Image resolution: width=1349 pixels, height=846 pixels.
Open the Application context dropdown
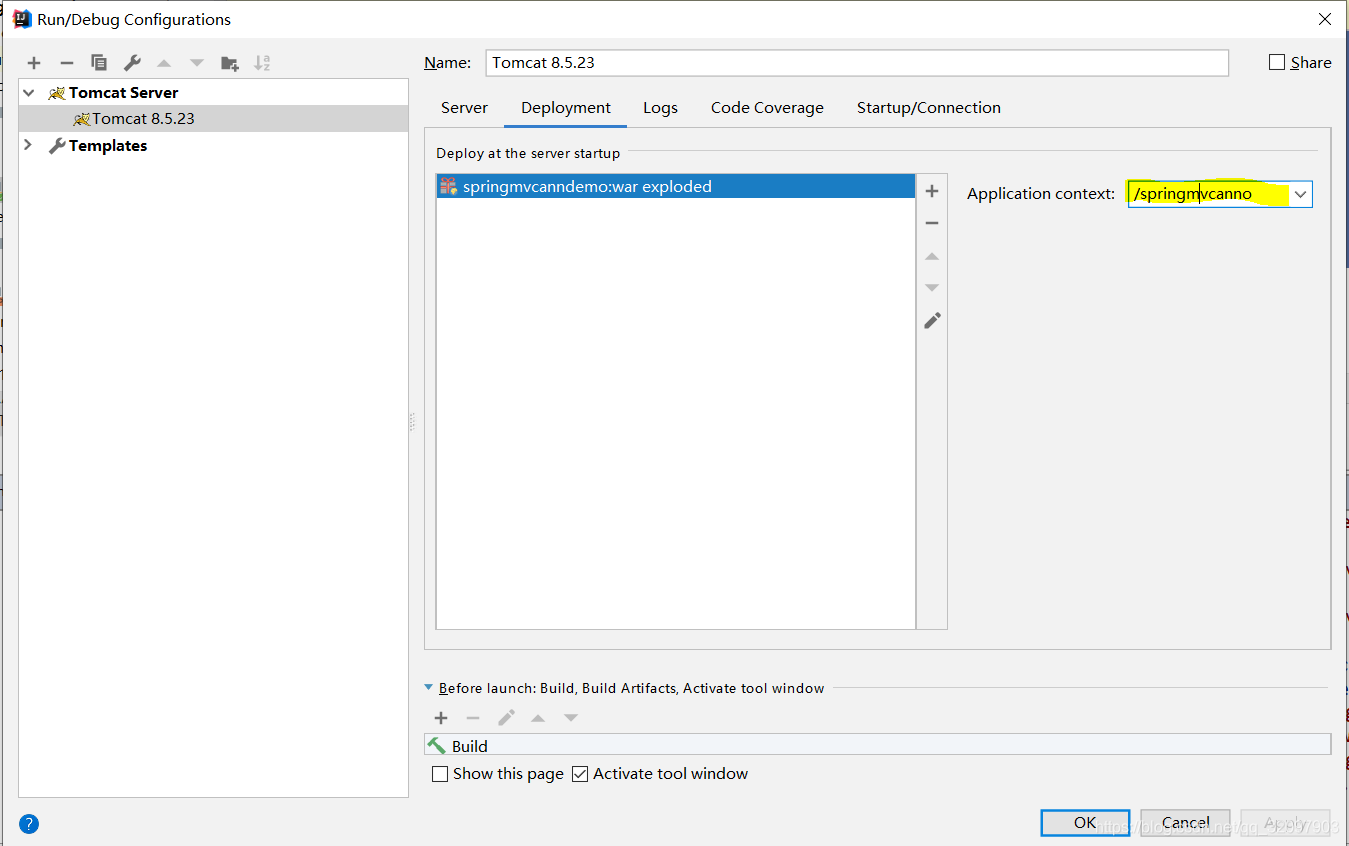1300,194
